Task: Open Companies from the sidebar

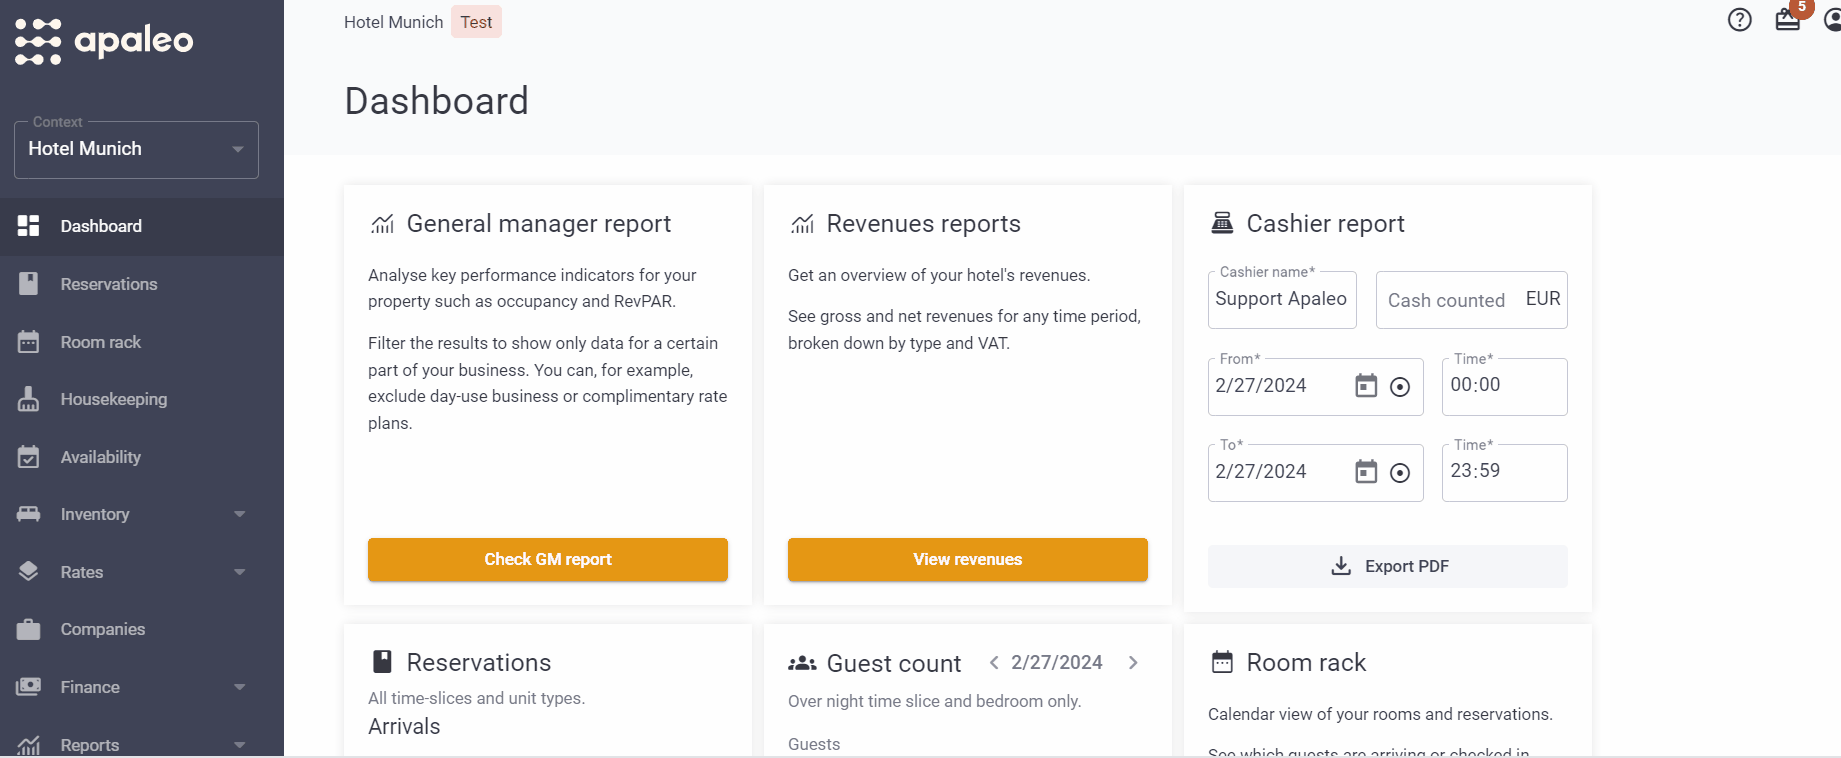Action: click(102, 629)
